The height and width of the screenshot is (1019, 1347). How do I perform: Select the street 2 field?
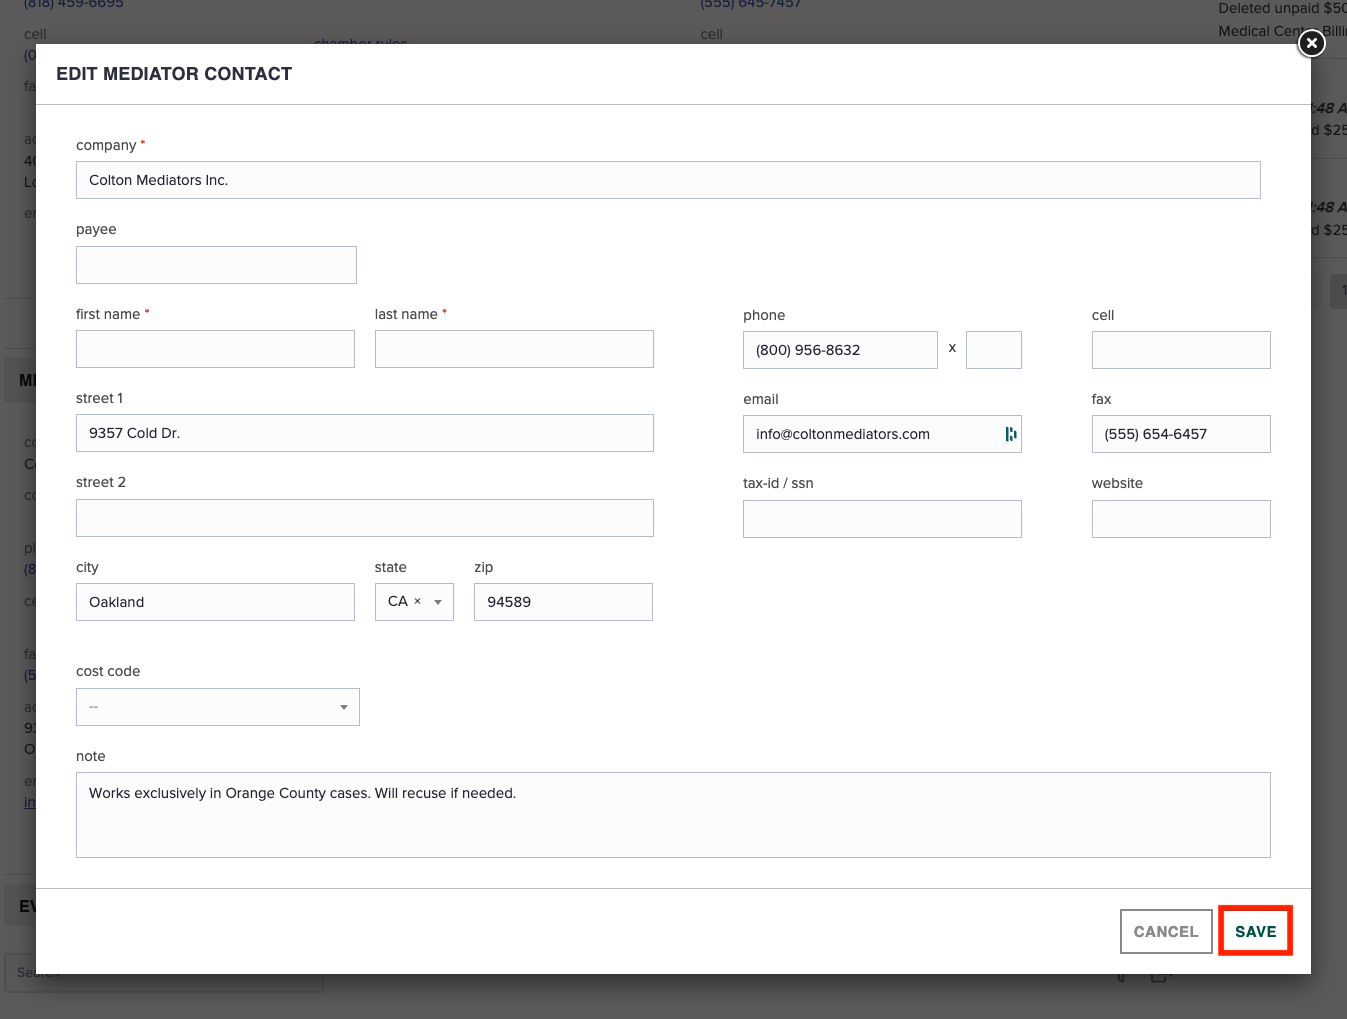pos(365,518)
